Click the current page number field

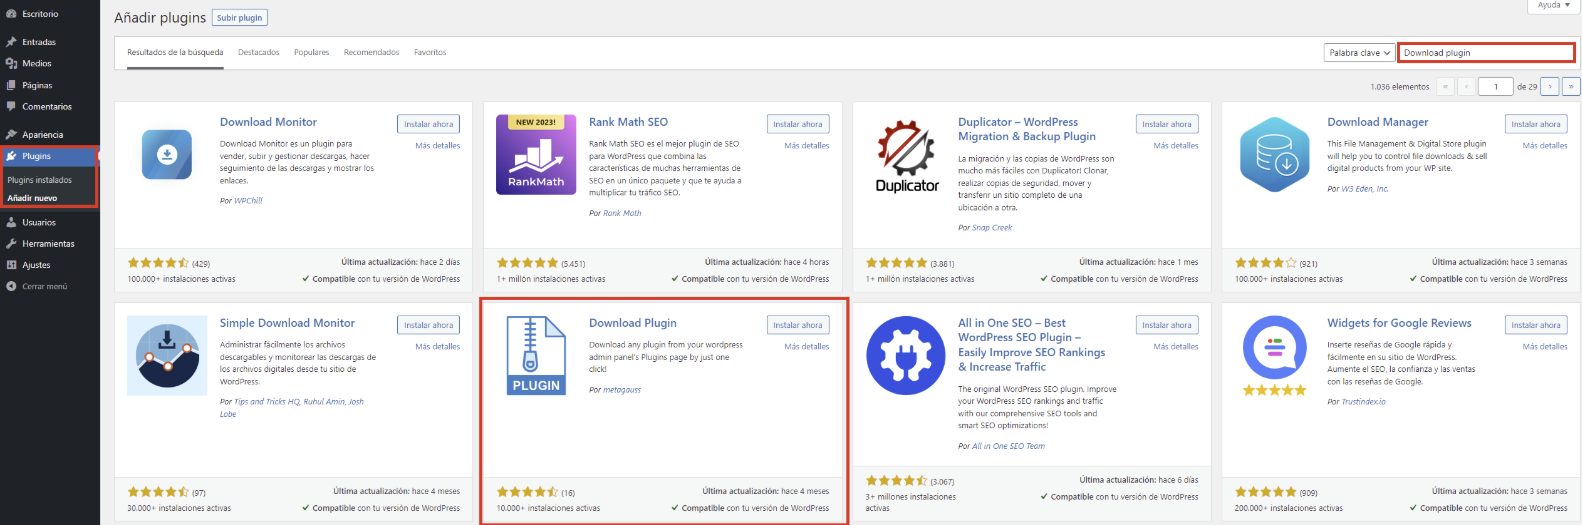click(1495, 87)
